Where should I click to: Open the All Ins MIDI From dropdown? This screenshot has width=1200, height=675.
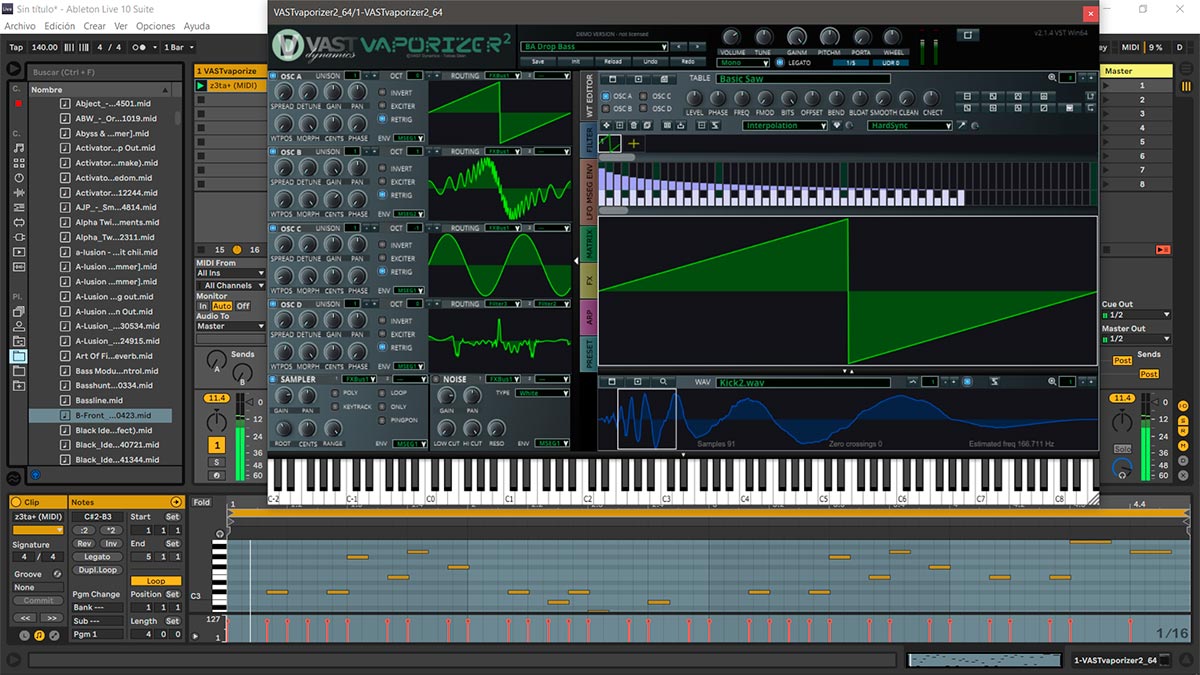coord(231,273)
